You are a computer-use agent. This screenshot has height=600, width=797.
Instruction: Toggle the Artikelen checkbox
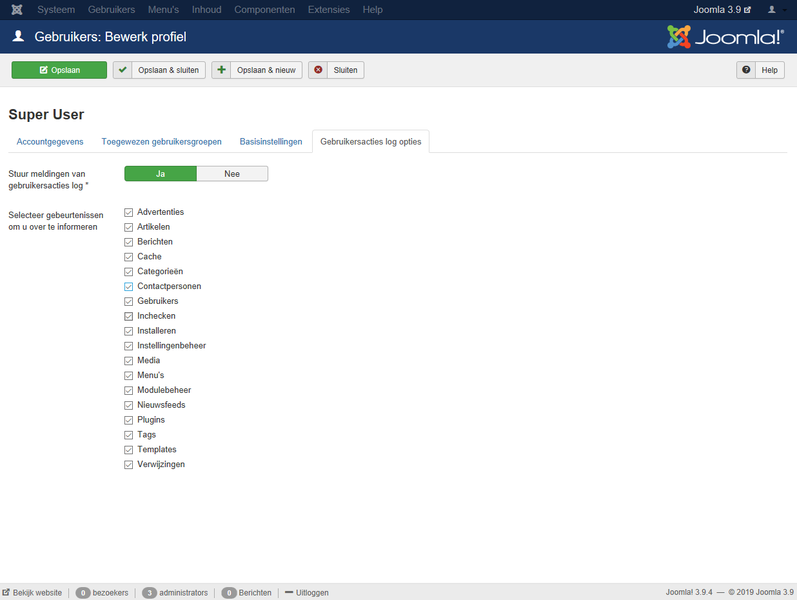click(129, 227)
